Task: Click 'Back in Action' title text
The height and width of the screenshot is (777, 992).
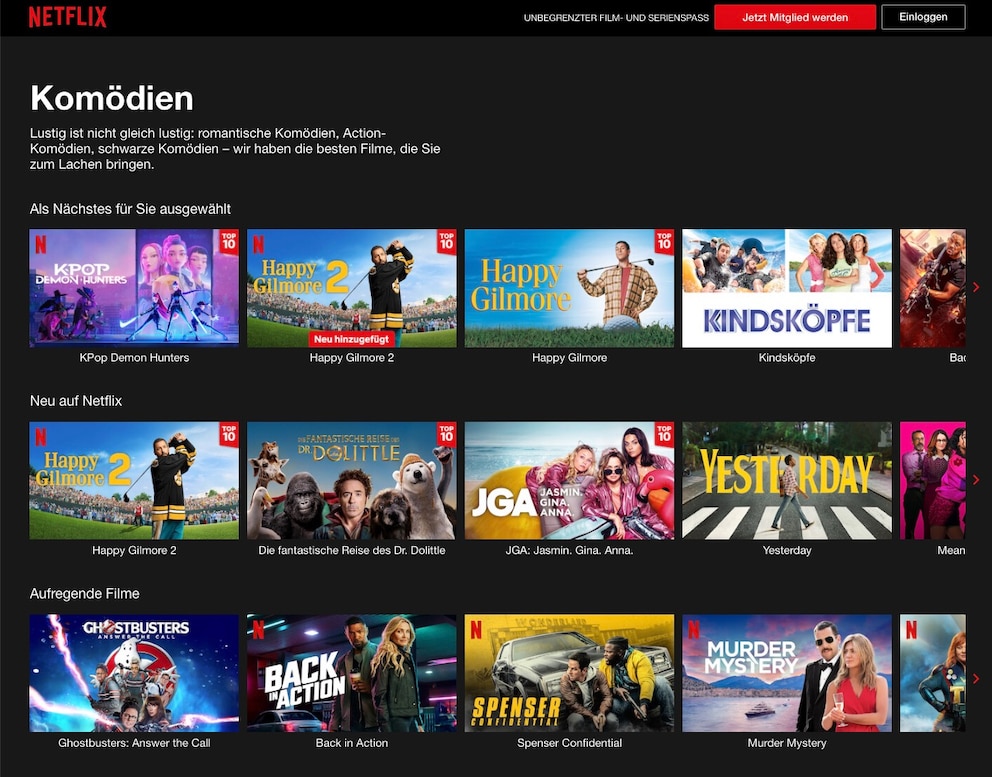Action: pos(352,743)
